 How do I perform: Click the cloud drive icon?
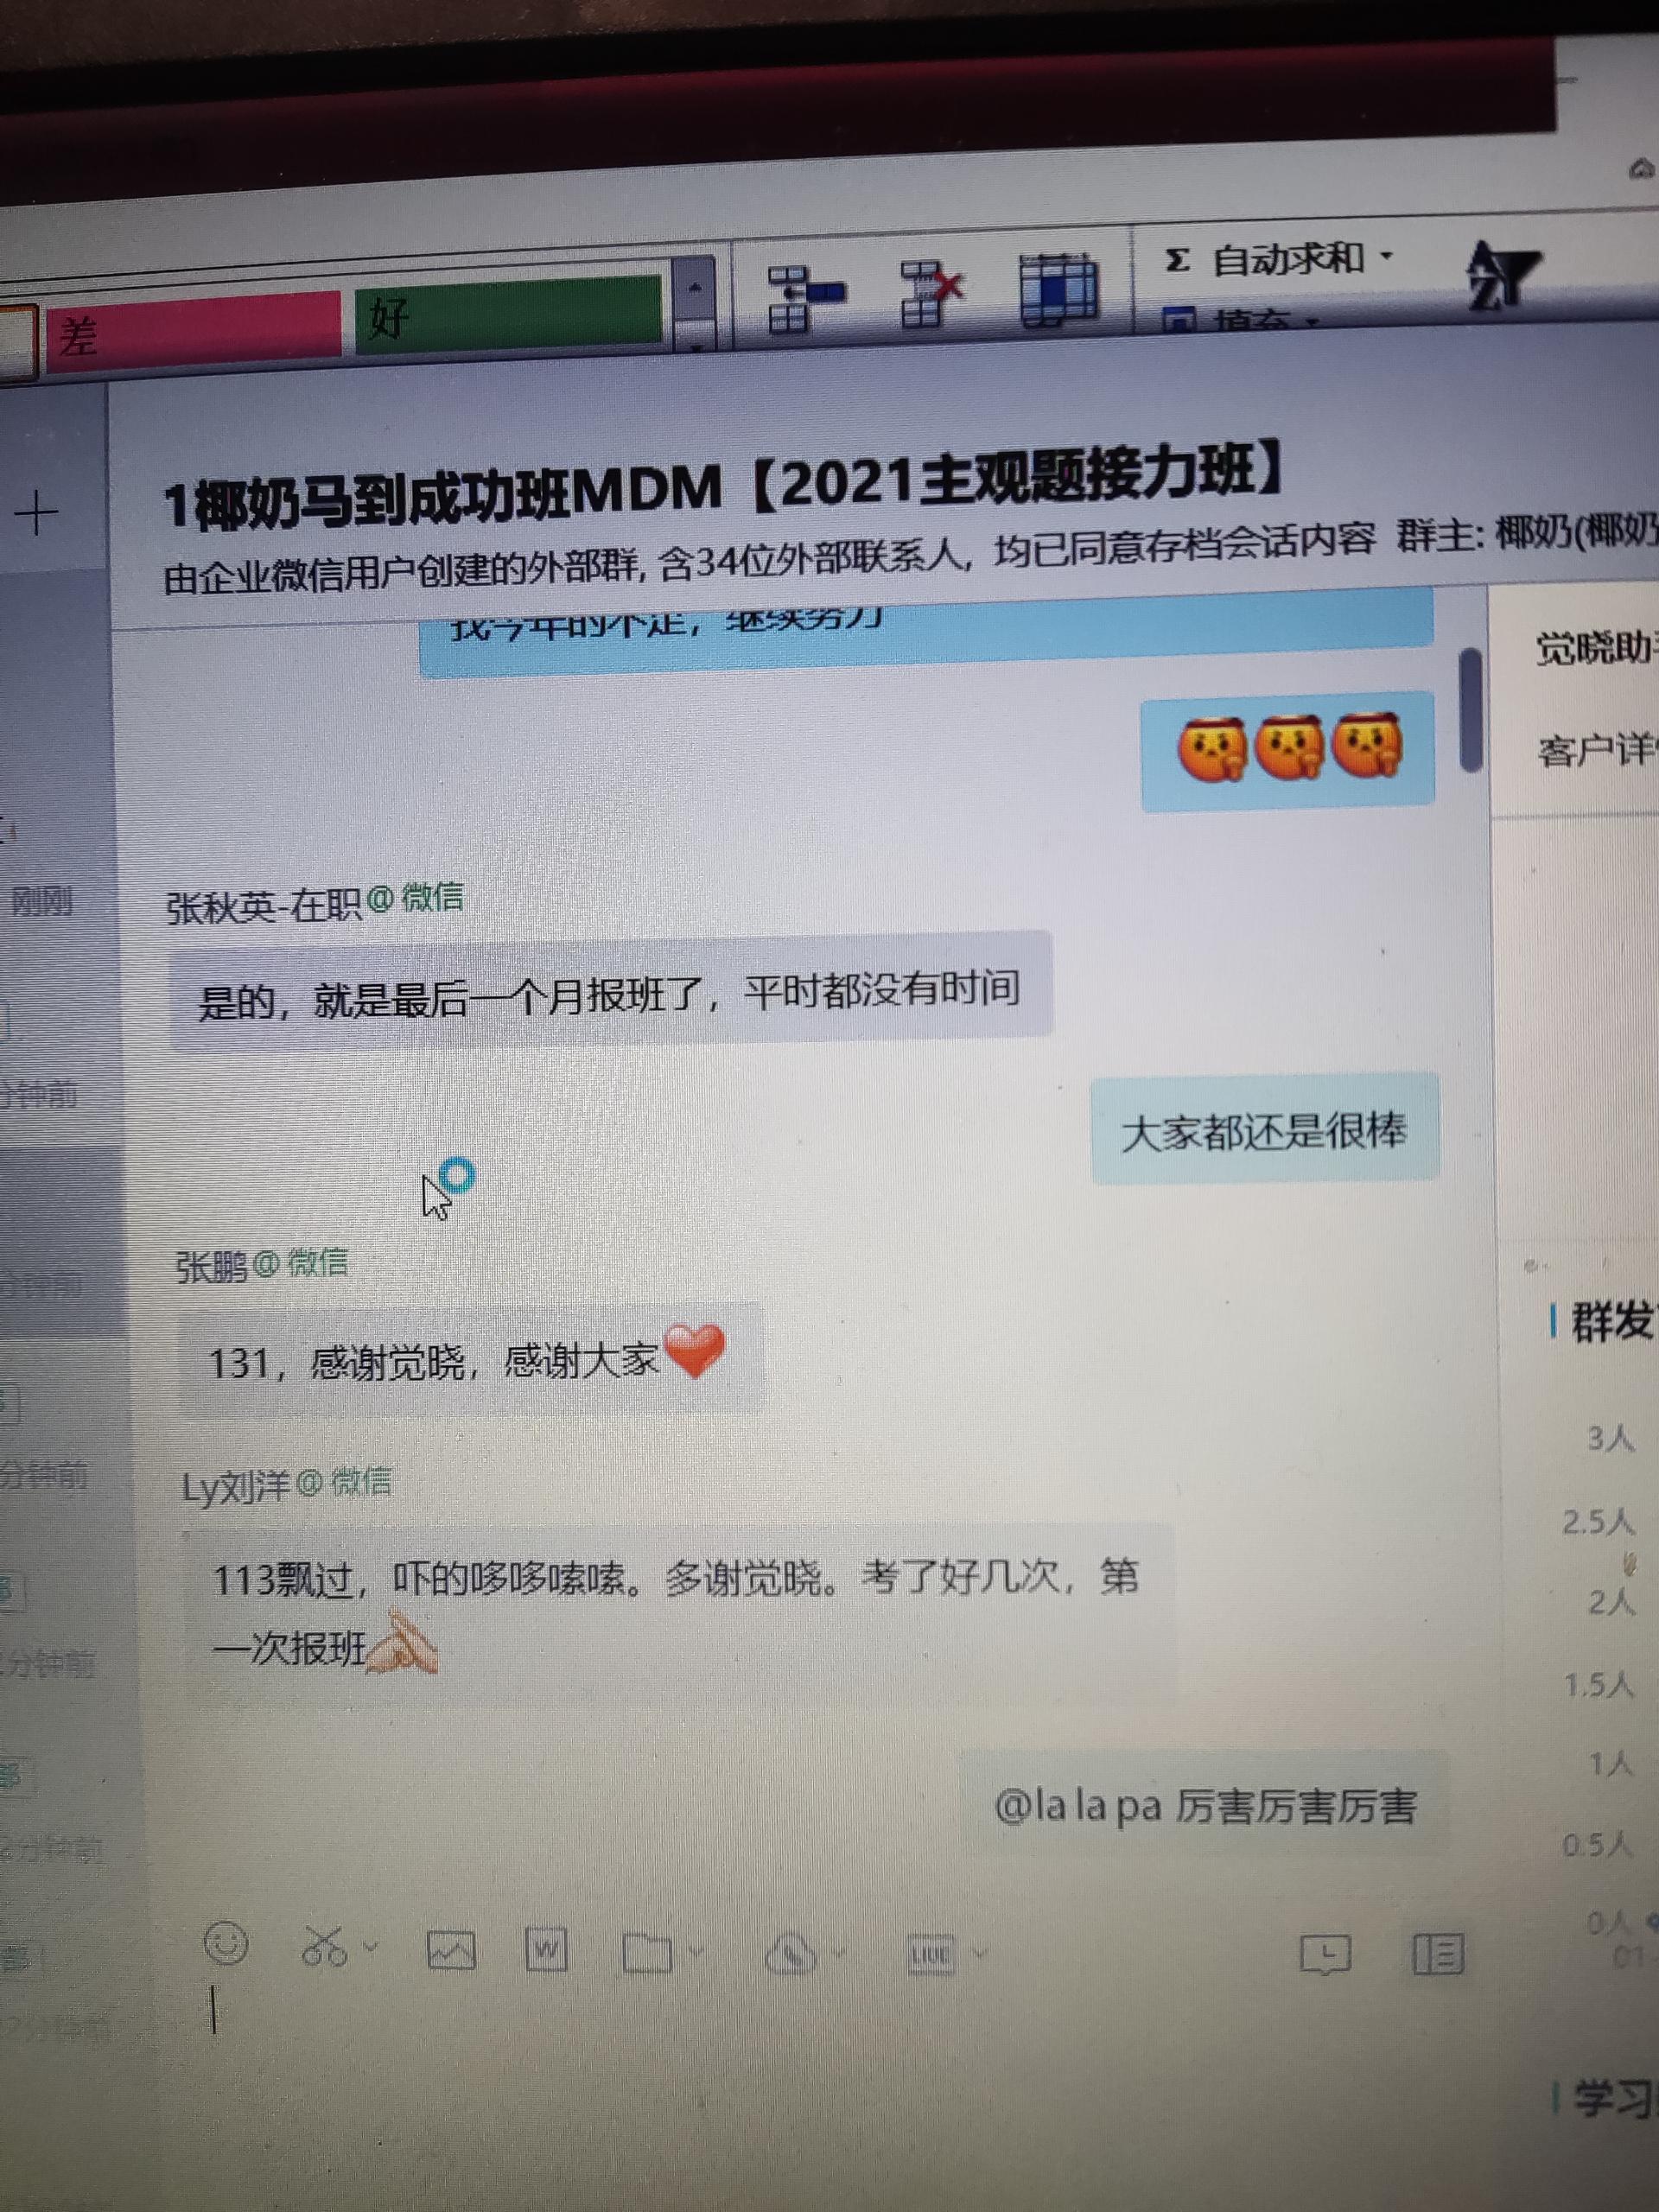click(x=792, y=1953)
